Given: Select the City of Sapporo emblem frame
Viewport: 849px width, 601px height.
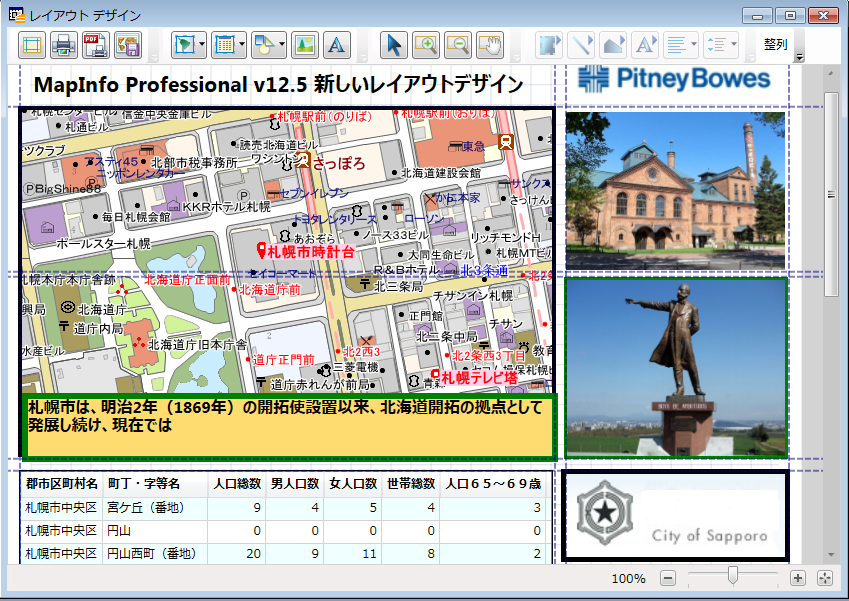Looking at the screenshot, I should (675, 516).
